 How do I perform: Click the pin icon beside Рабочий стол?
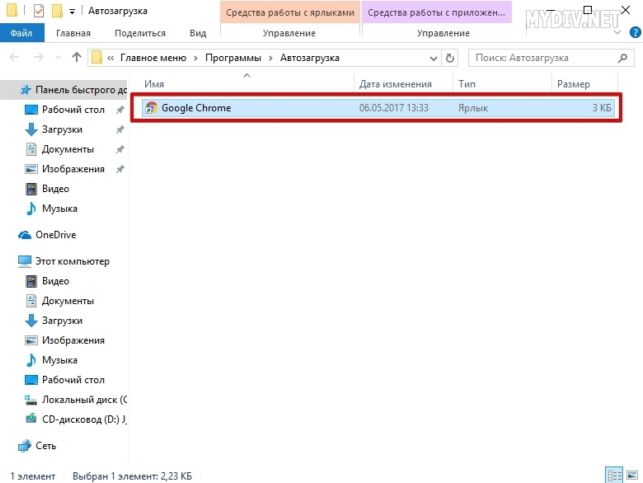pyautogui.click(x=120, y=109)
